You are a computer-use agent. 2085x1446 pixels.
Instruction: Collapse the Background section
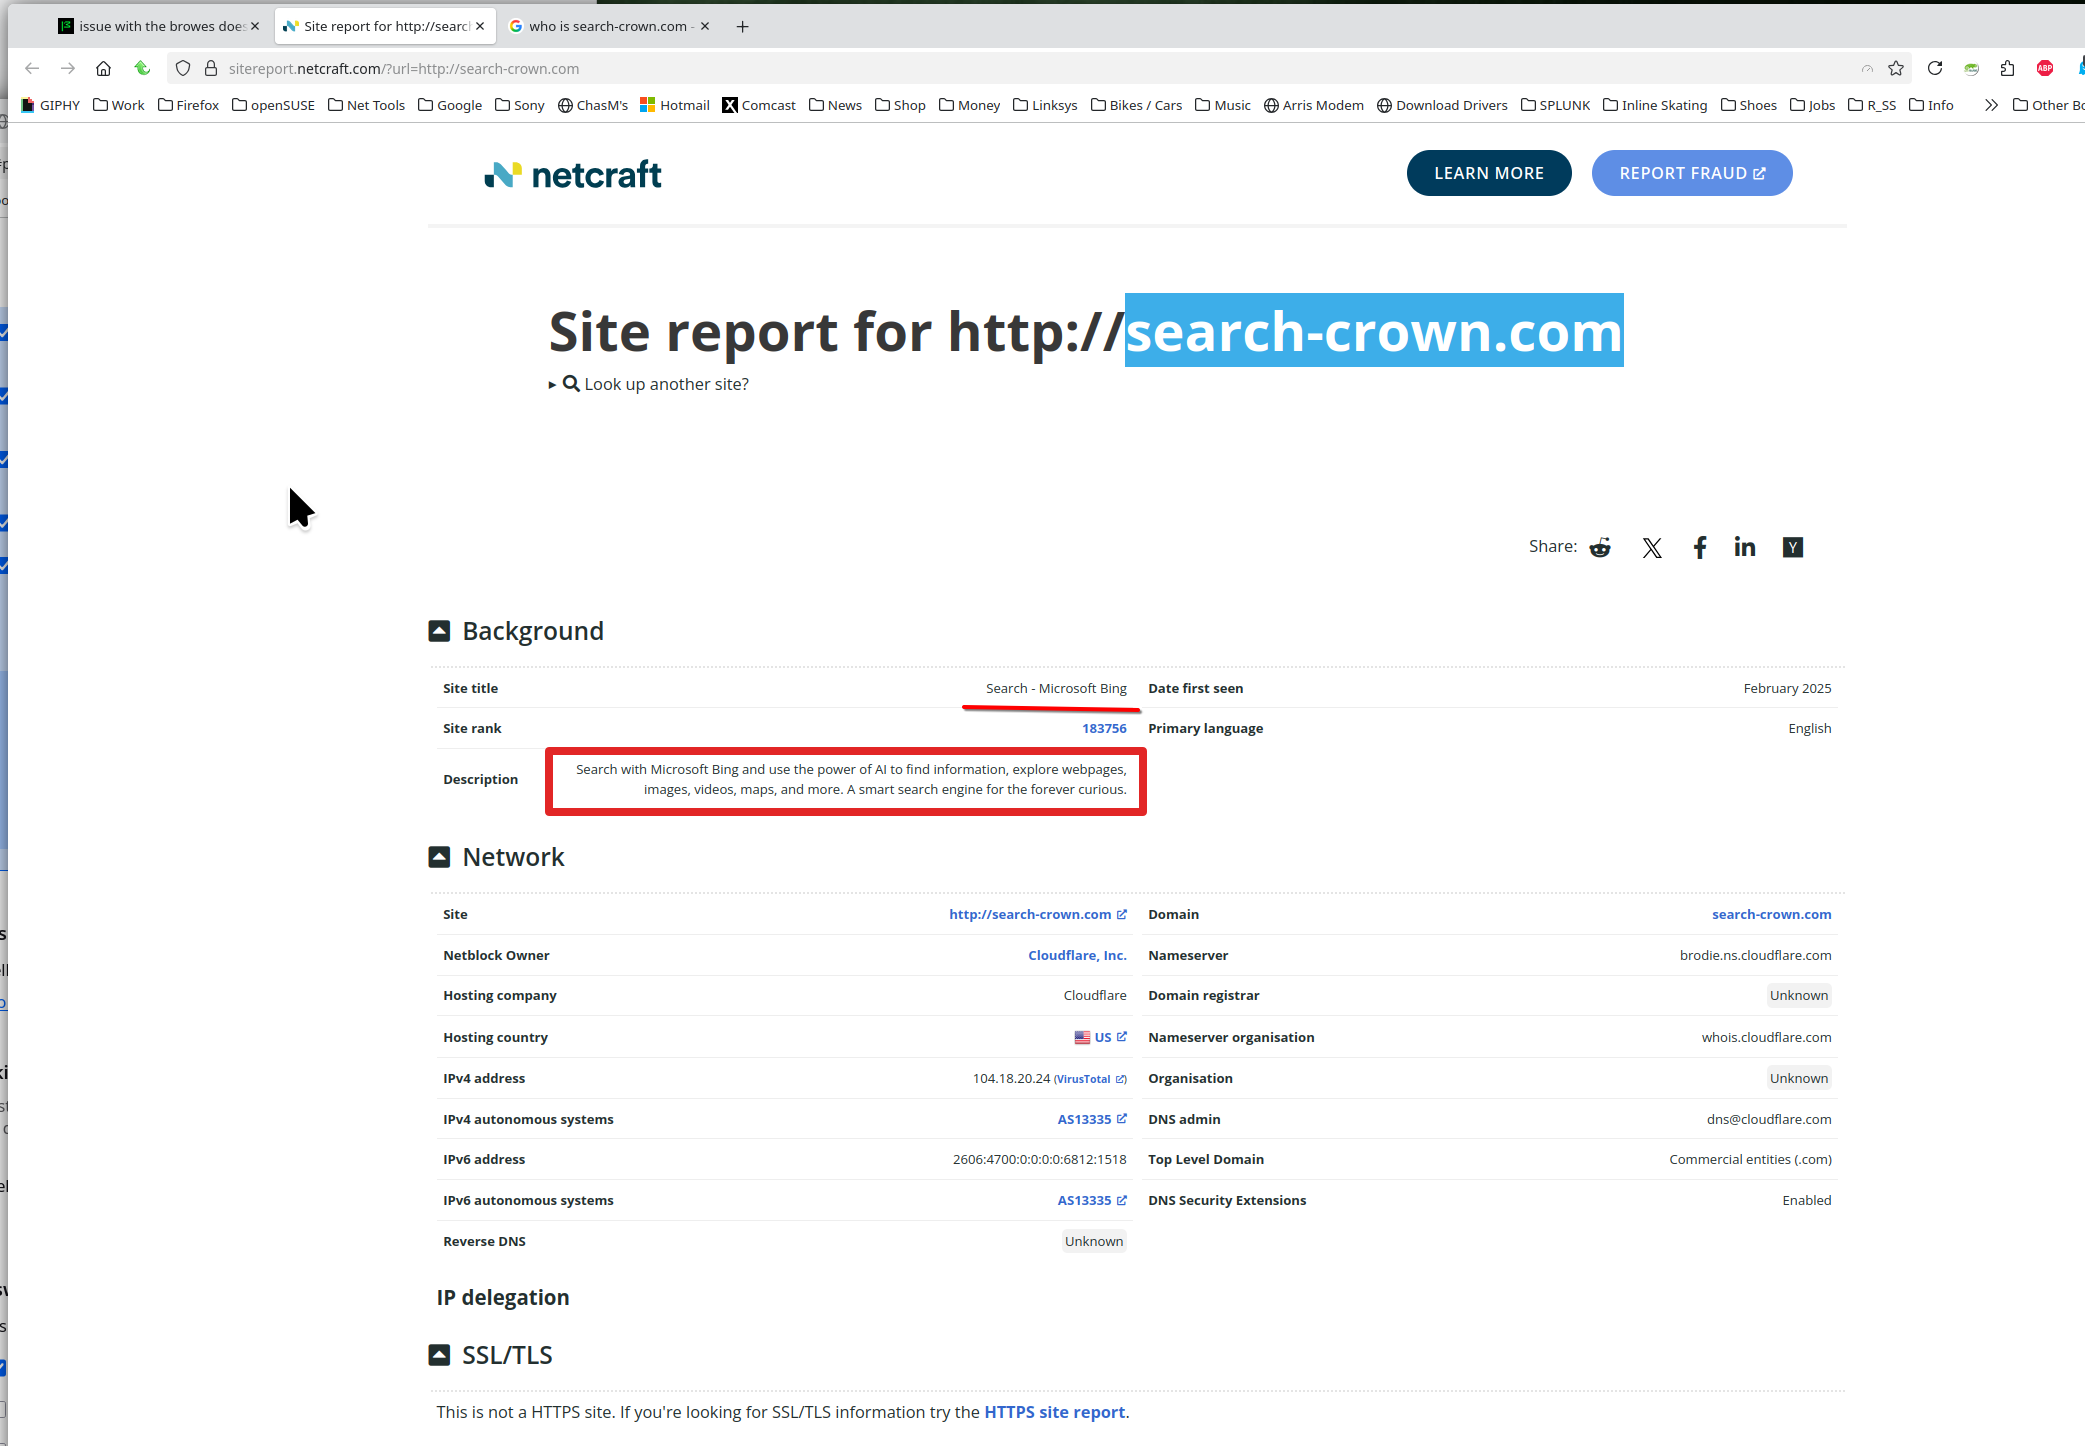[439, 631]
